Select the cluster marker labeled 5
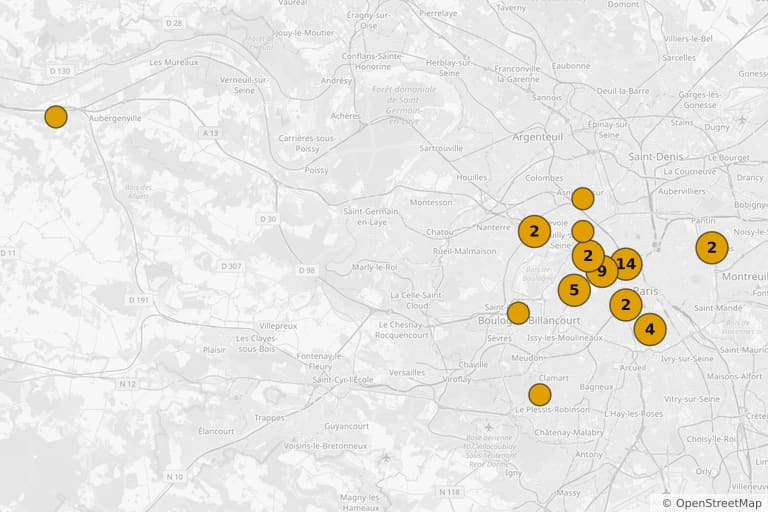768x512 pixels. [x=574, y=290]
